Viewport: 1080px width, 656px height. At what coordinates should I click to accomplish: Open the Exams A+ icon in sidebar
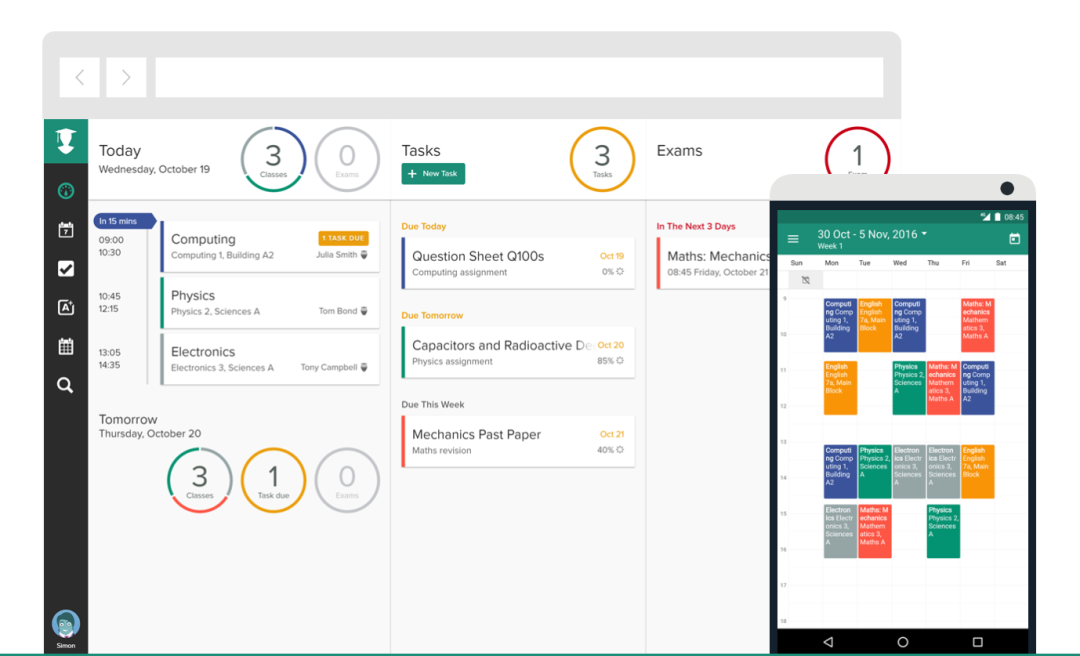(x=66, y=308)
